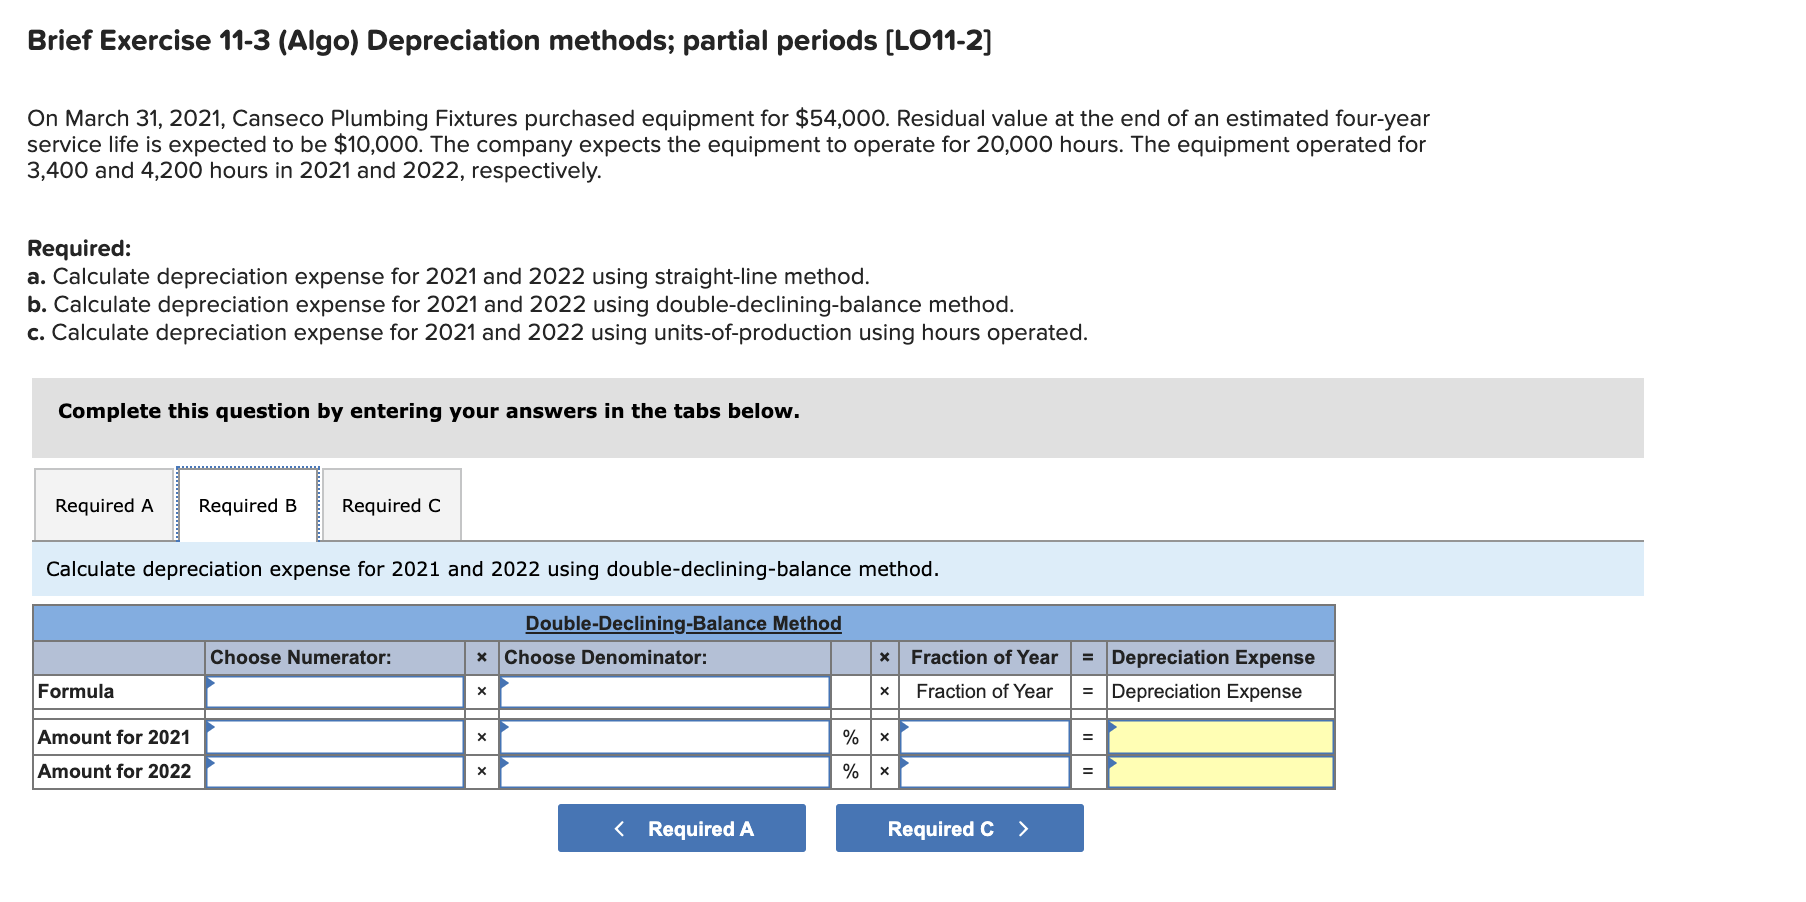1806x902 pixels.
Task: Click the Formula row Fraction of Year cell
Action: tap(984, 691)
